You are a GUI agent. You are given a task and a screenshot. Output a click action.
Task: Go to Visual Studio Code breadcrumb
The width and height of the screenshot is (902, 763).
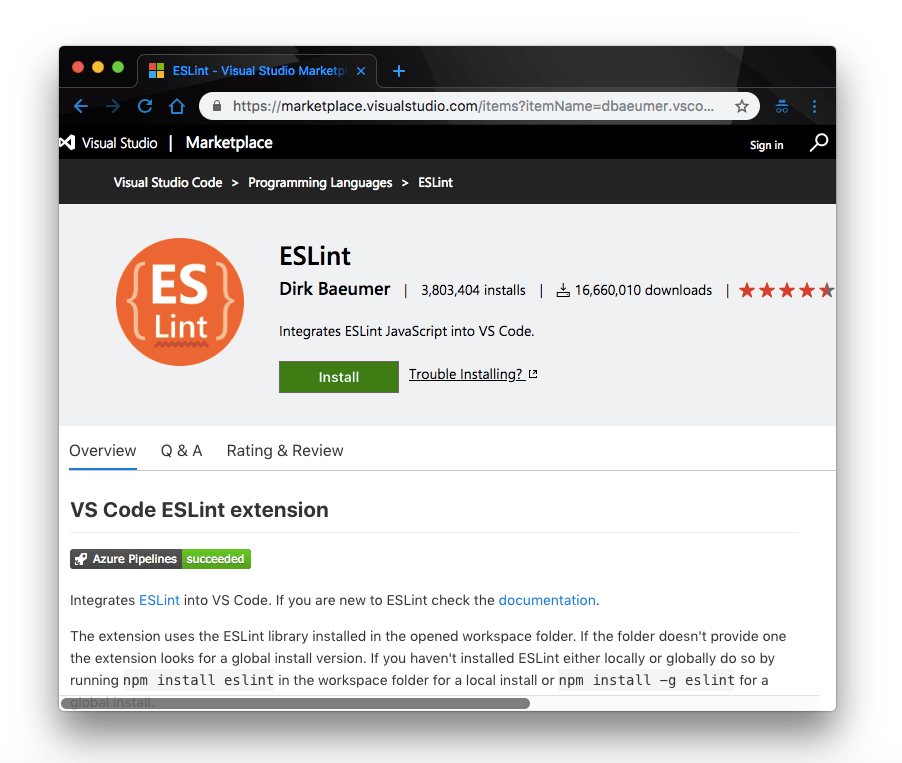click(168, 182)
